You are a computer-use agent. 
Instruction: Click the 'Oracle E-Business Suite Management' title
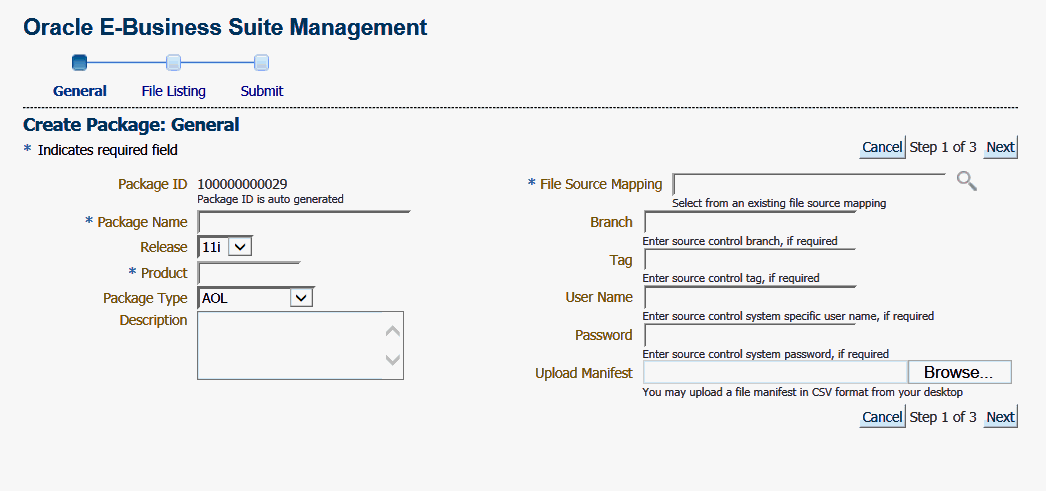point(225,27)
